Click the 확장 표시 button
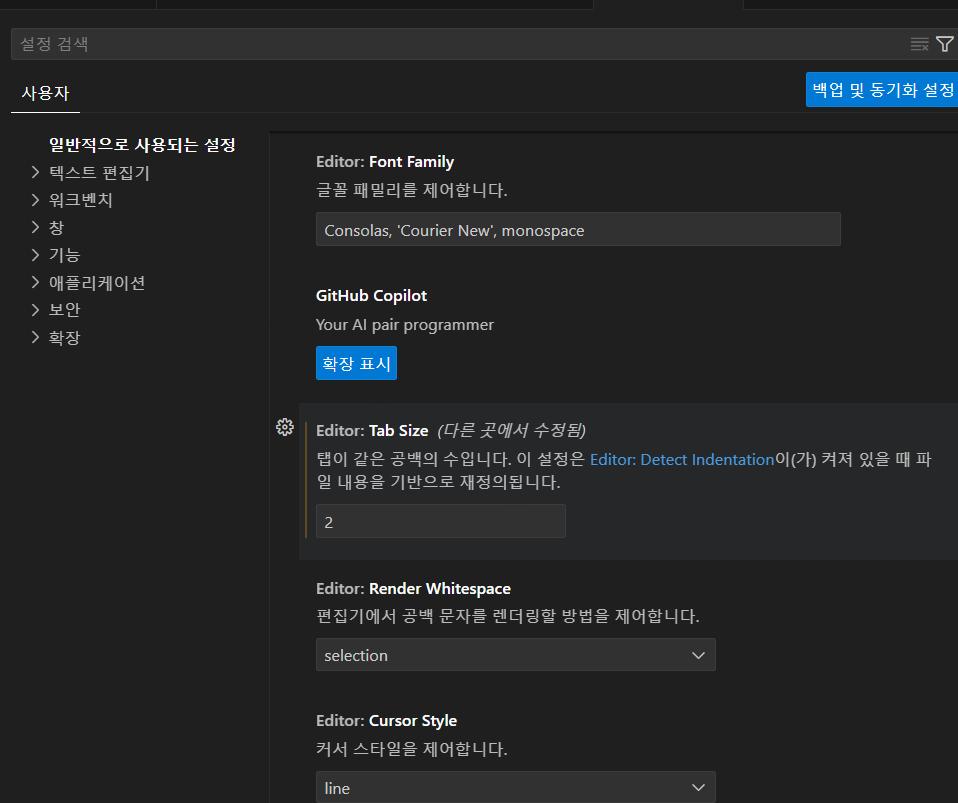958x803 pixels. tap(356, 363)
